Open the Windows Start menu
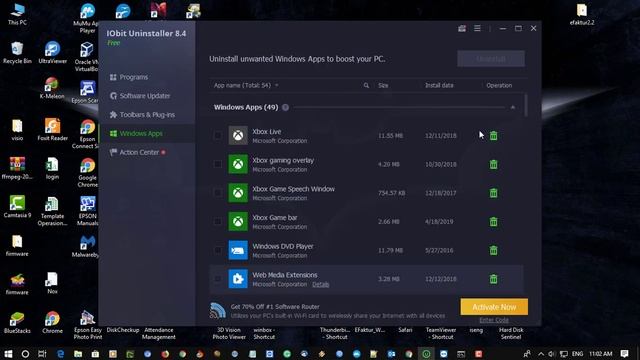 pyautogui.click(x=8, y=353)
